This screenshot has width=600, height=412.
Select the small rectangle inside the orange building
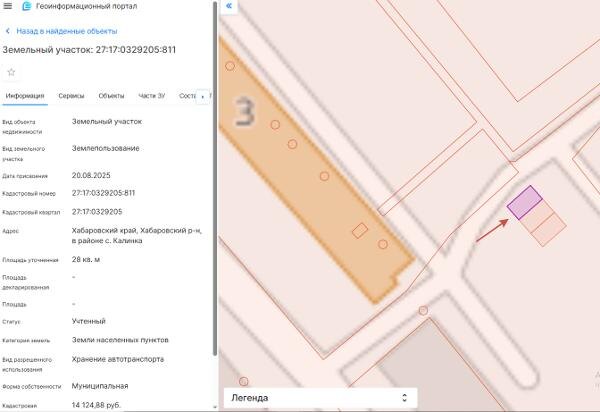pos(360,231)
